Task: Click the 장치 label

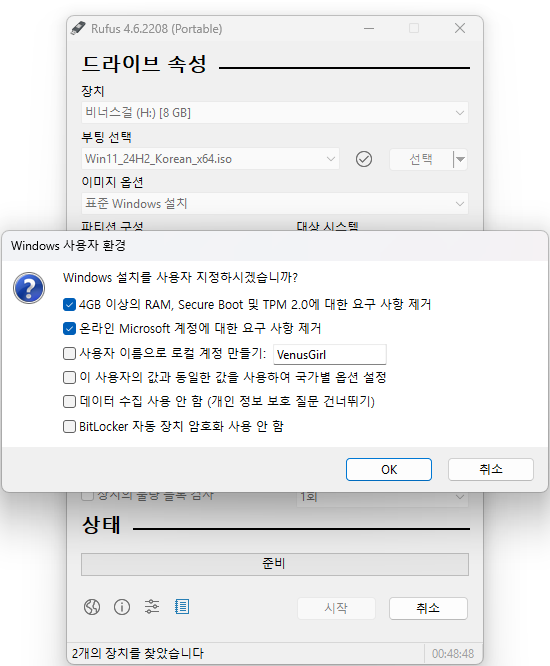Action: click(93, 91)
